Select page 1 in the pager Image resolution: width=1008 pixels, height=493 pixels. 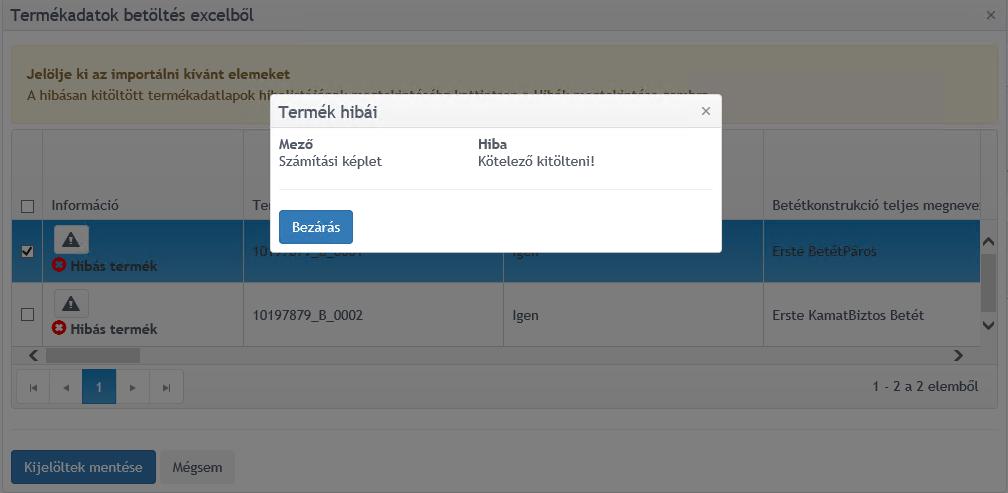(99, 387)
